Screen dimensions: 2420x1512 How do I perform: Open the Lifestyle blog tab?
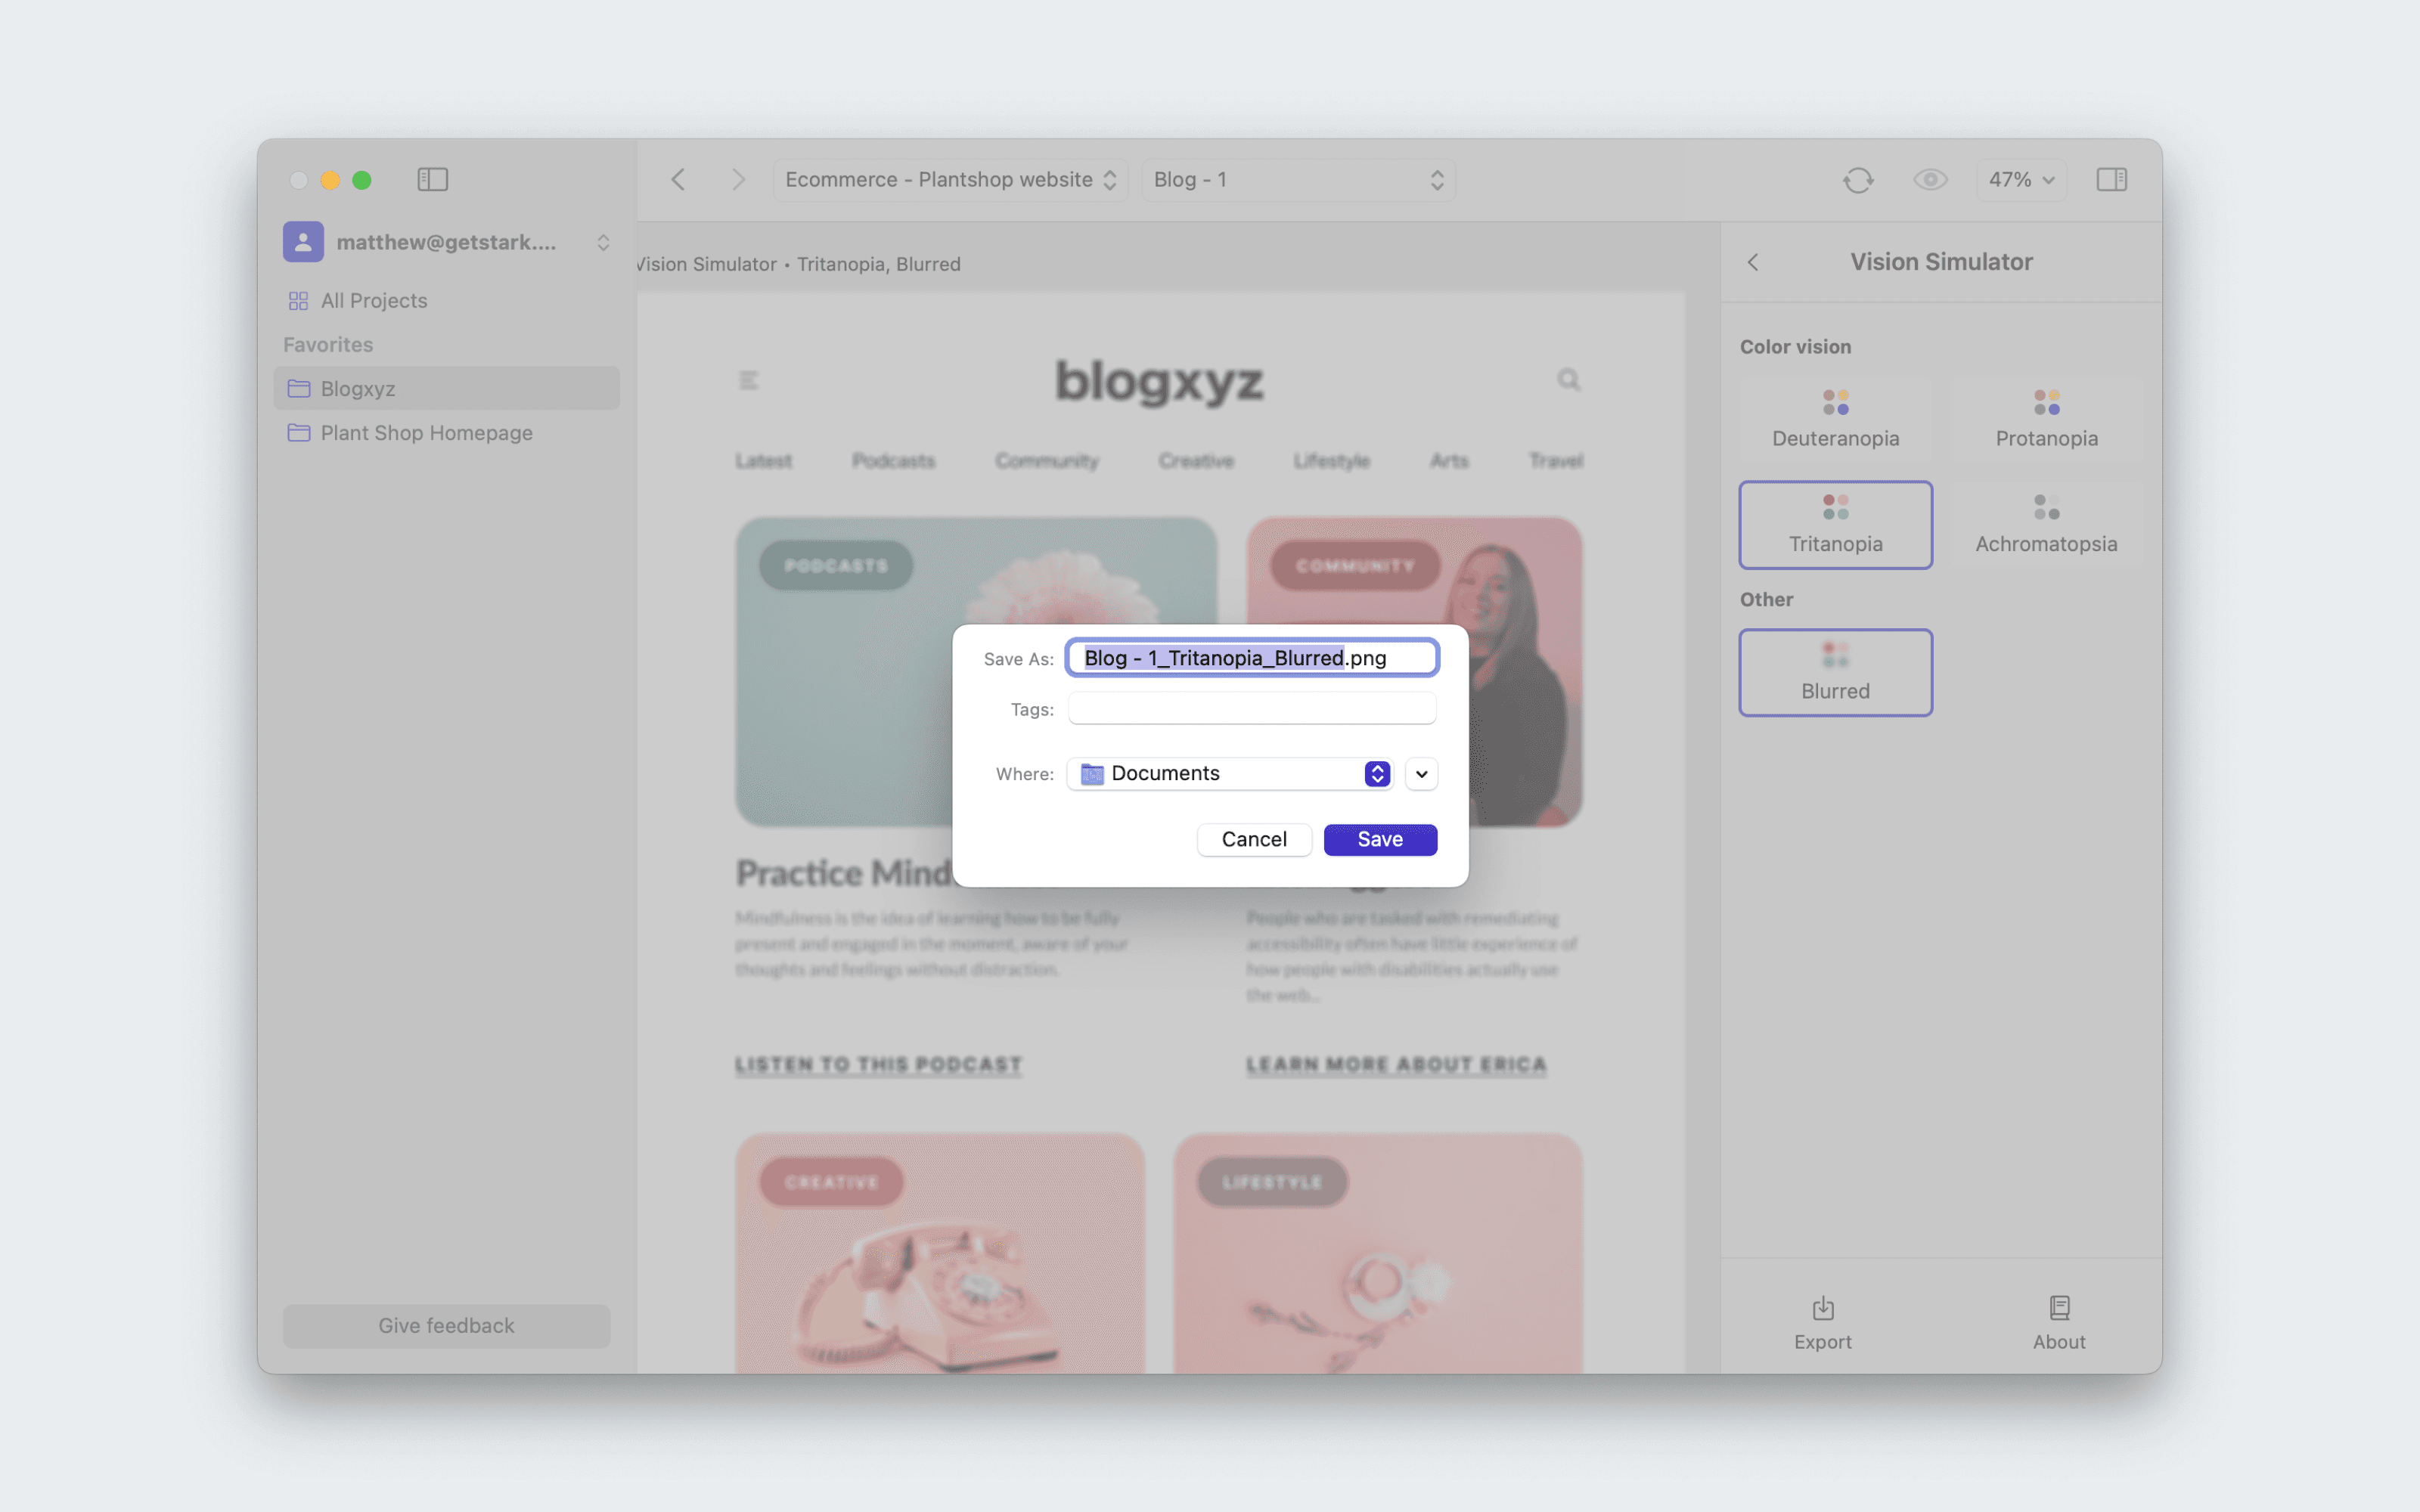click(1332, 461)
